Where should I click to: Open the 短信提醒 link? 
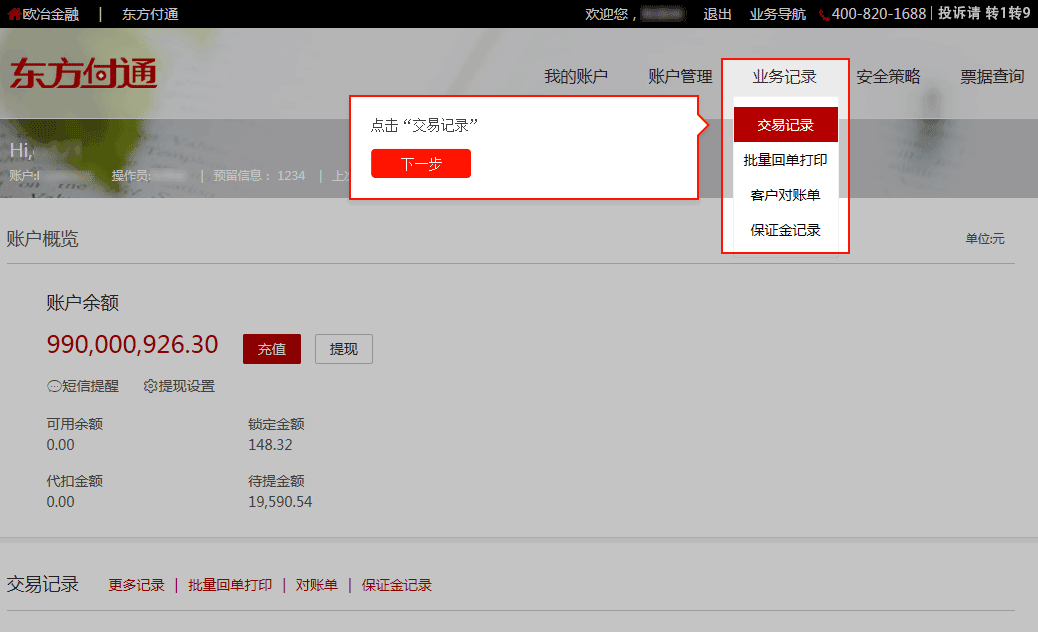[x=91, y=386]
